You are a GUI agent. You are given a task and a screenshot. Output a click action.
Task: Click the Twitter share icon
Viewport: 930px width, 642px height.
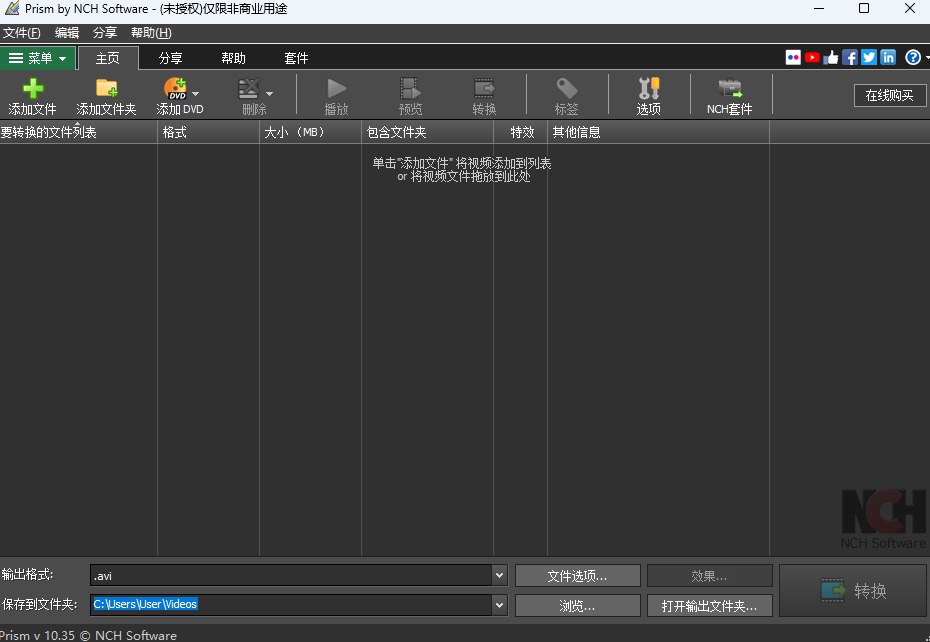click(869, 58)
